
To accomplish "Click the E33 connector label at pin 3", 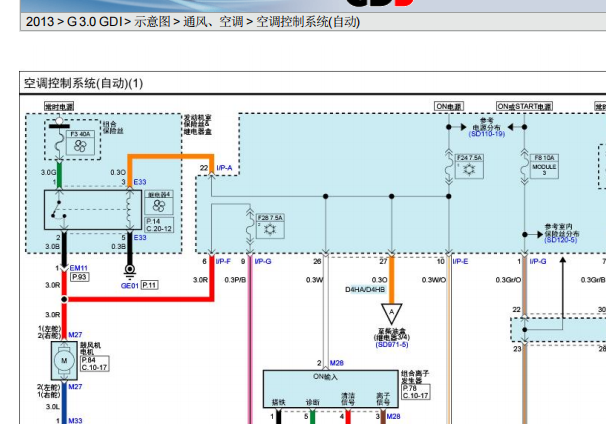I will [140, 182].
